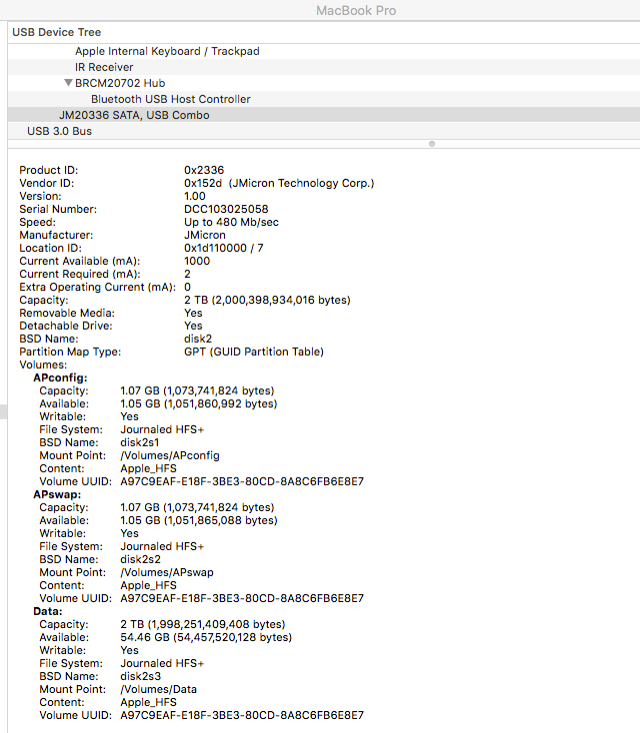
Task: Click the BSD Name value disk2
Action: (x=198, y=339)
